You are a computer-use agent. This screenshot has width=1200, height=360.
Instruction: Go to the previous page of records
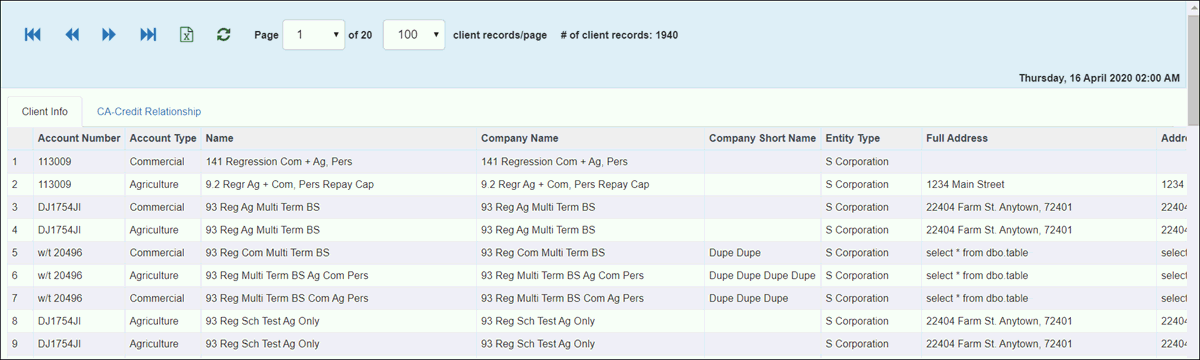tap(72, 35)
